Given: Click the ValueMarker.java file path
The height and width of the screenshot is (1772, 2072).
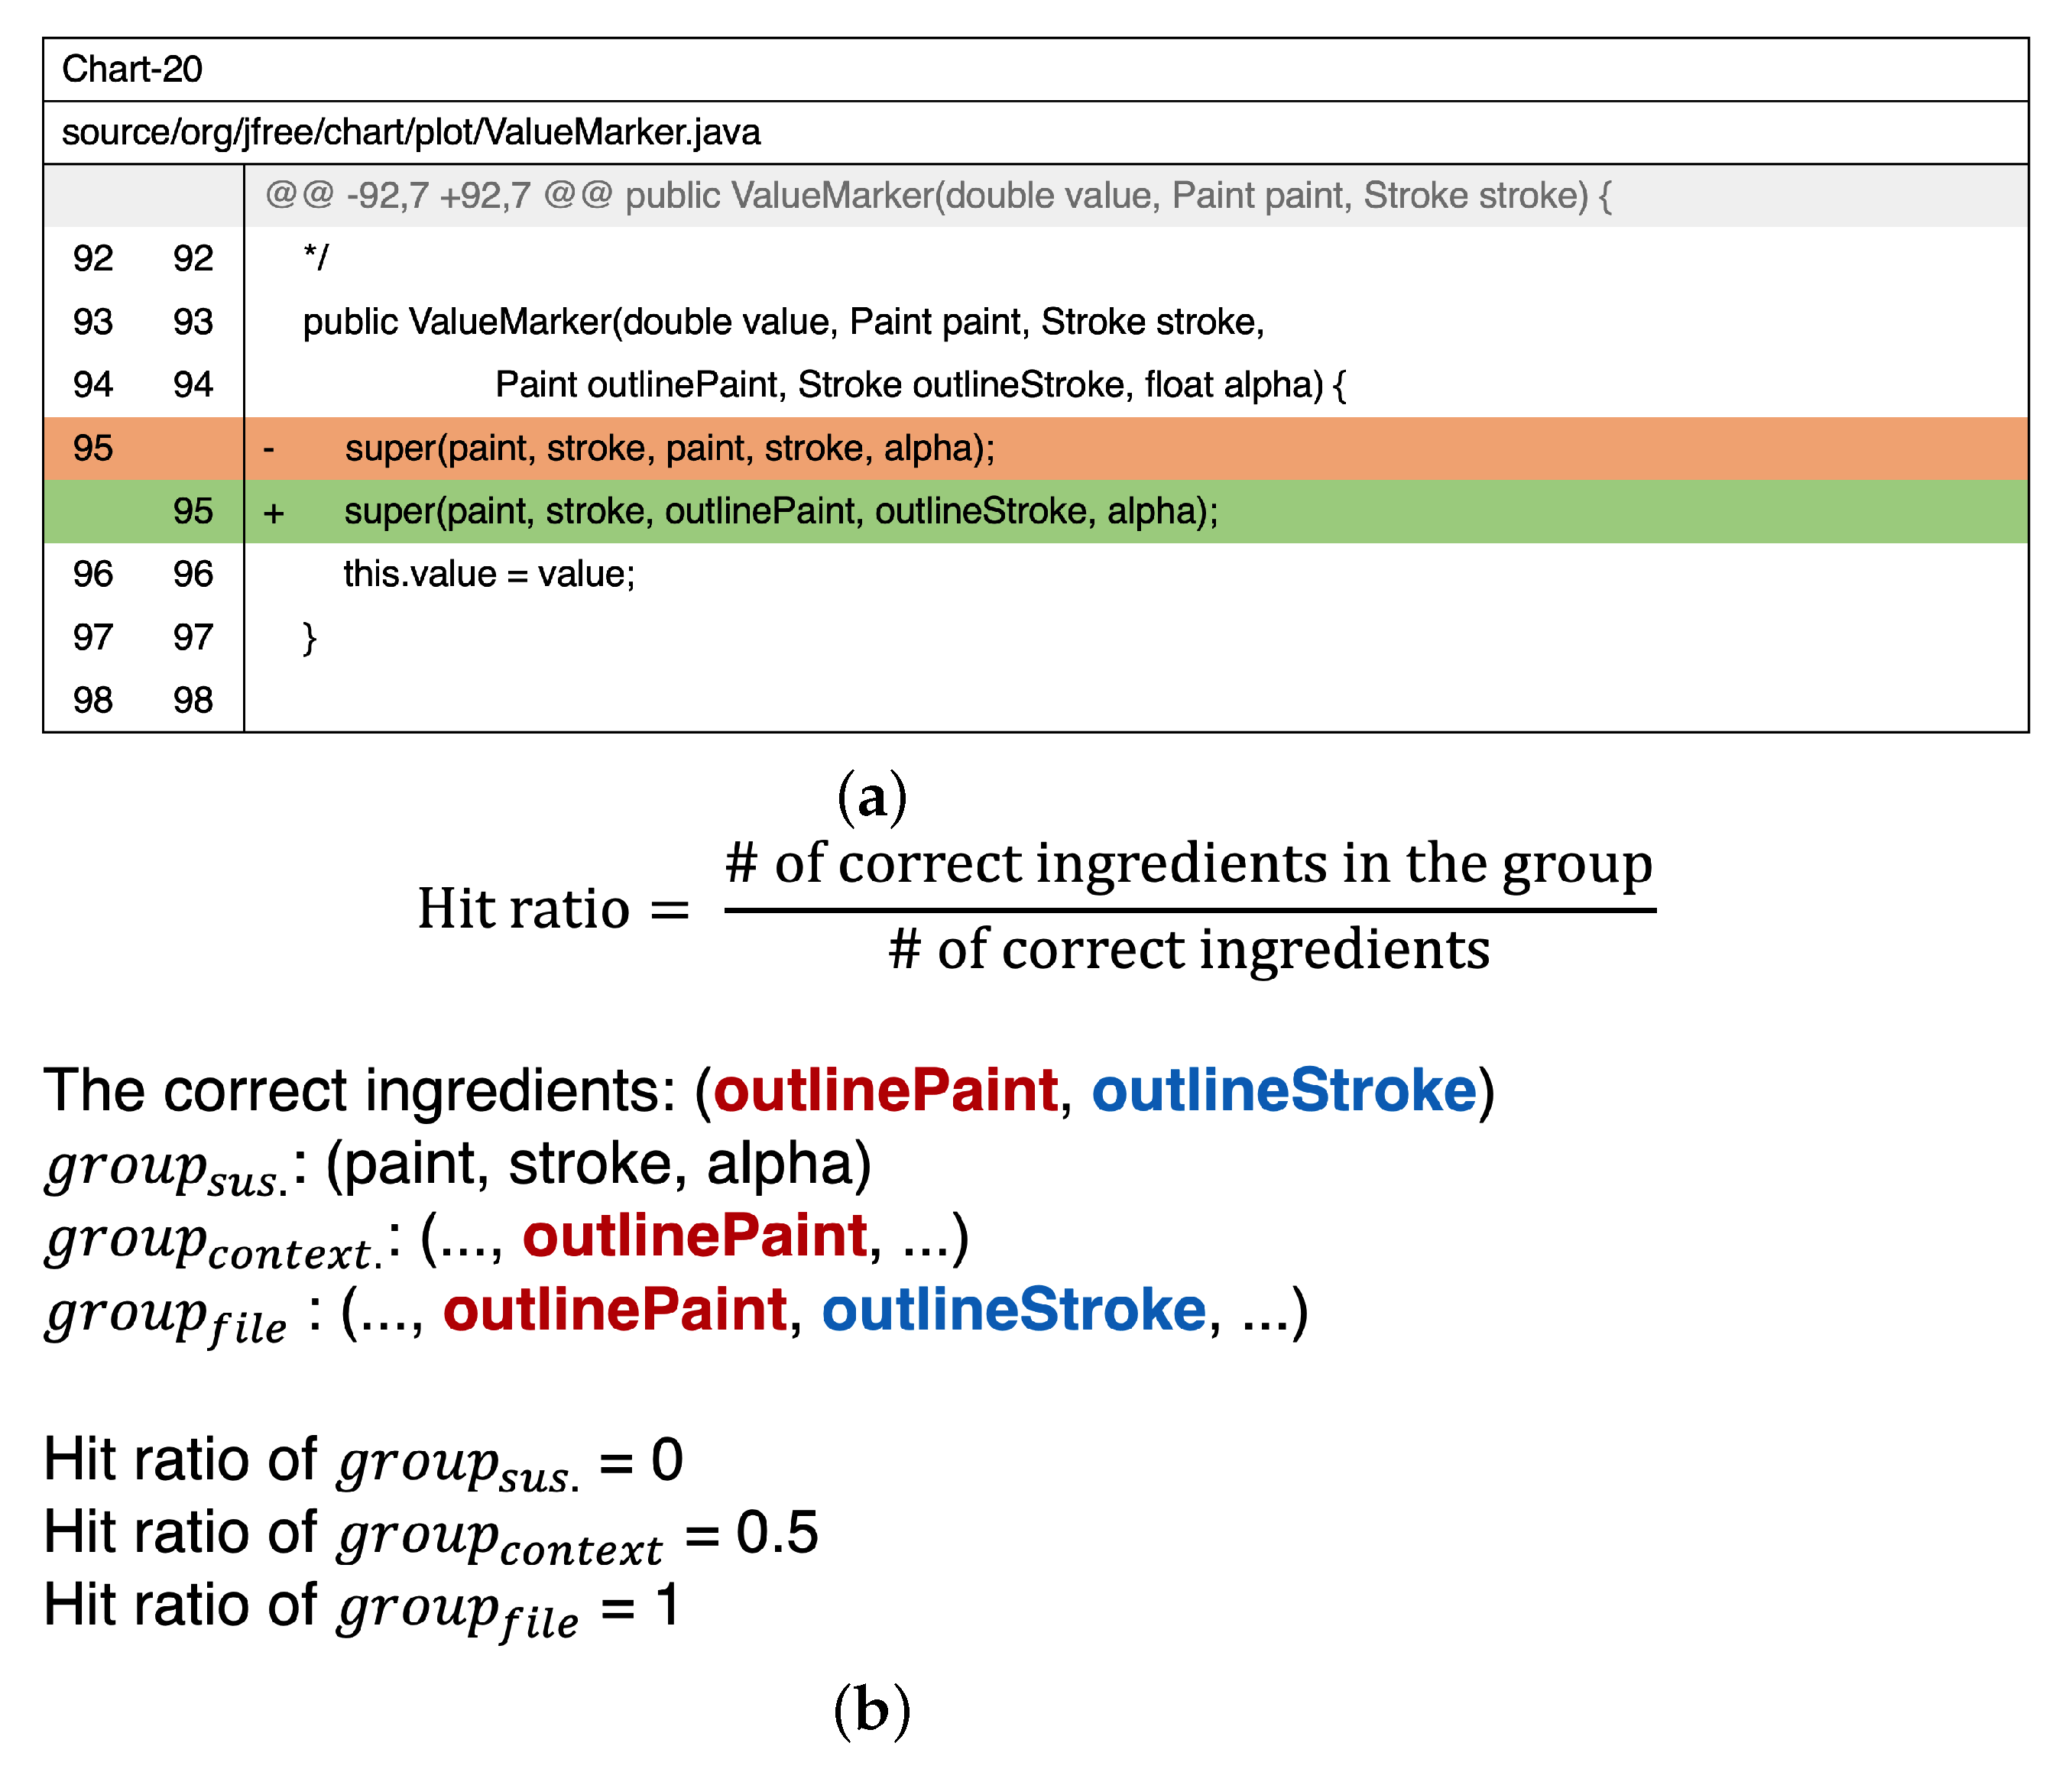Looking at the screenshot, I should (411, 133).
